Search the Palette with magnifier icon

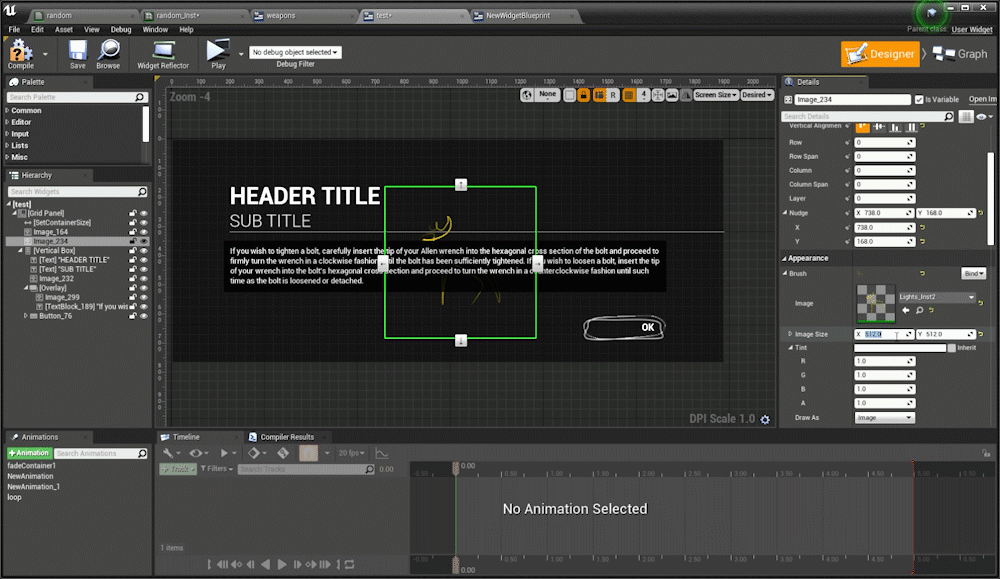140,97
